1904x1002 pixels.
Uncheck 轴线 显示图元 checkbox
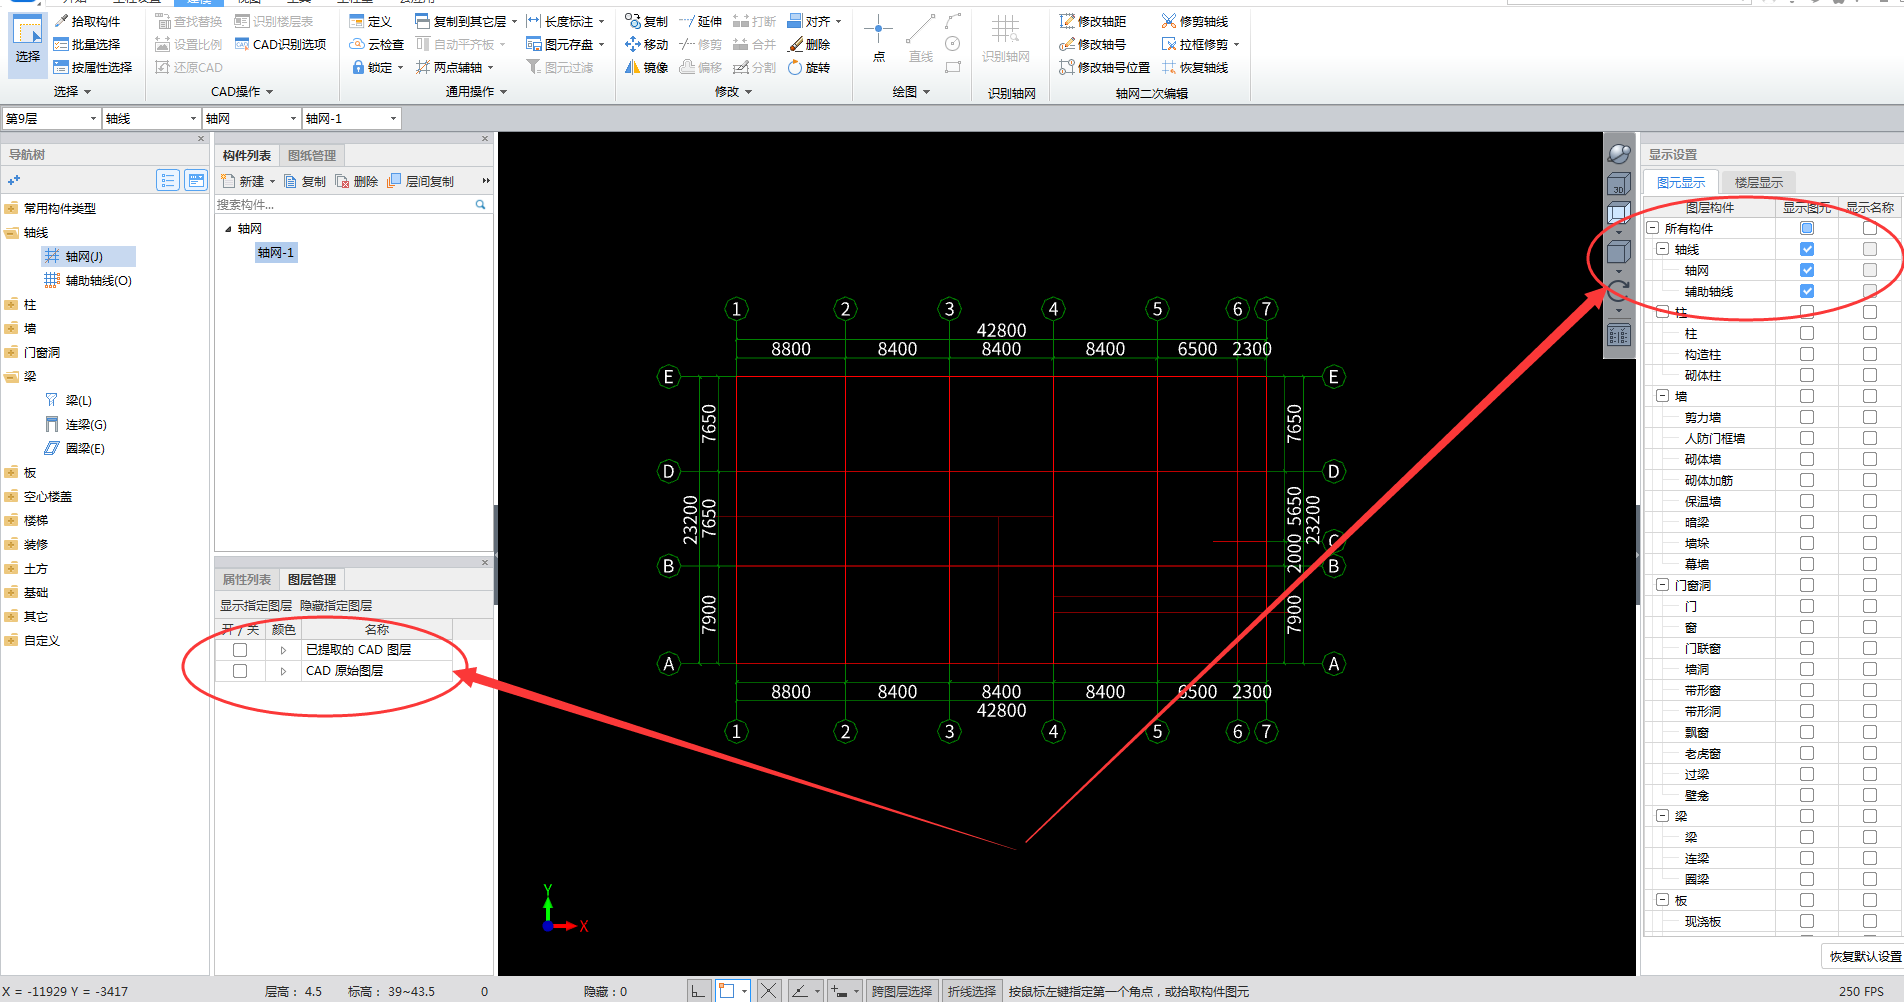(x=1807, y=249)
